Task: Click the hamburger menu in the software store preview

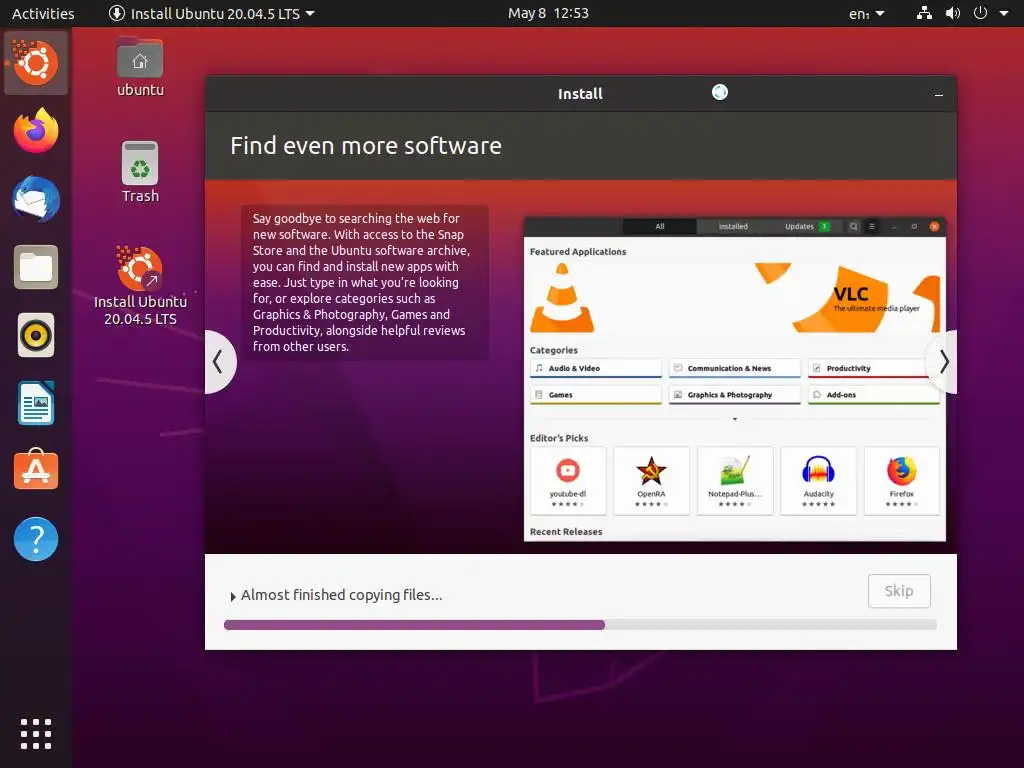Action: pos(871,227)
